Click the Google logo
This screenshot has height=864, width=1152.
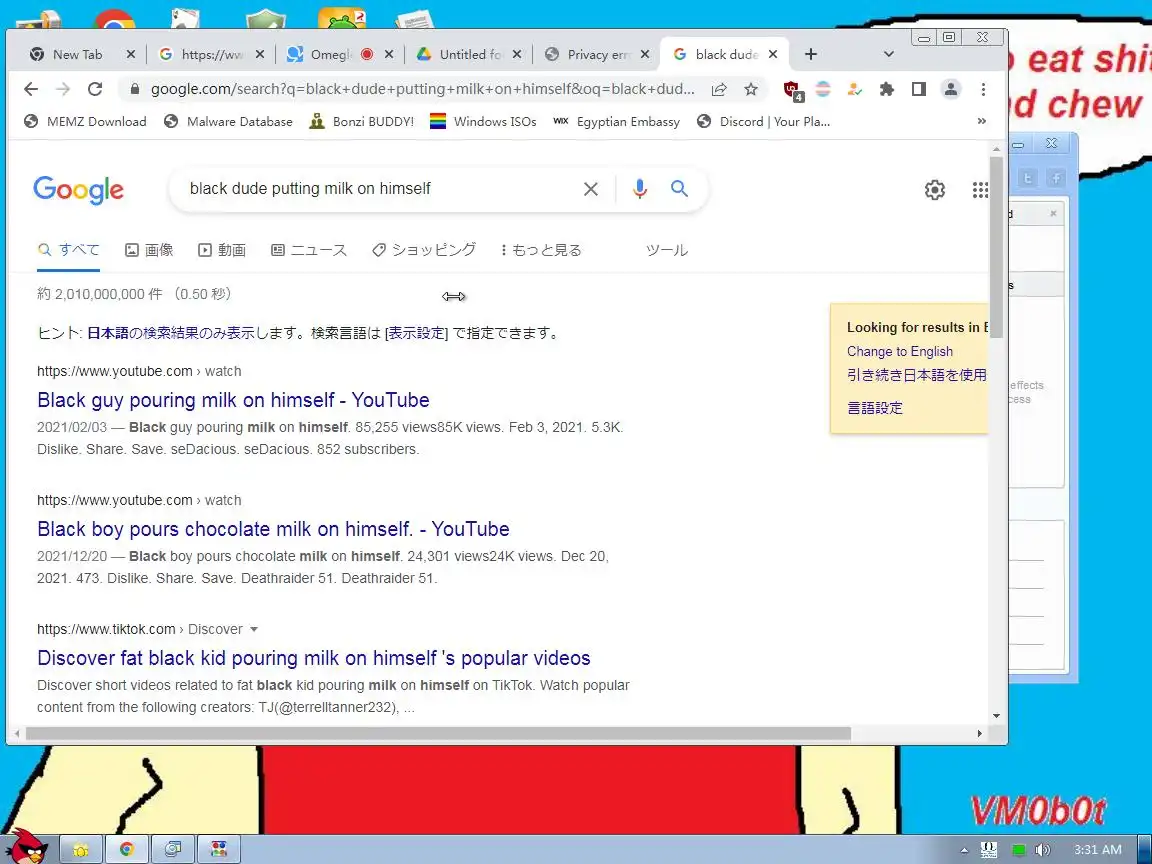click(x=79, y=190)
